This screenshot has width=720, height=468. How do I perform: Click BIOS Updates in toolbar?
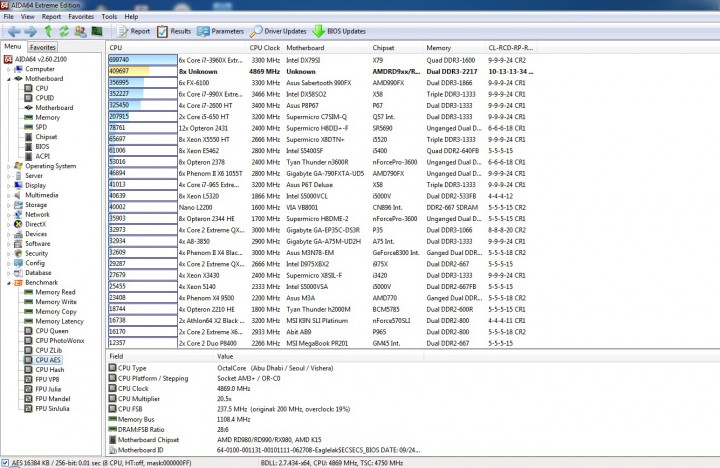(339, 31)
